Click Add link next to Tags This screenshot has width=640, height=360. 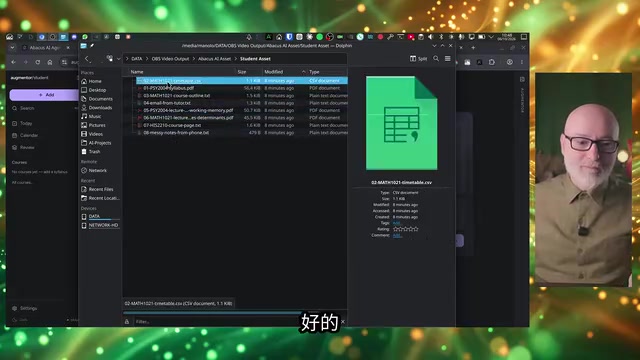pos(396,223)
